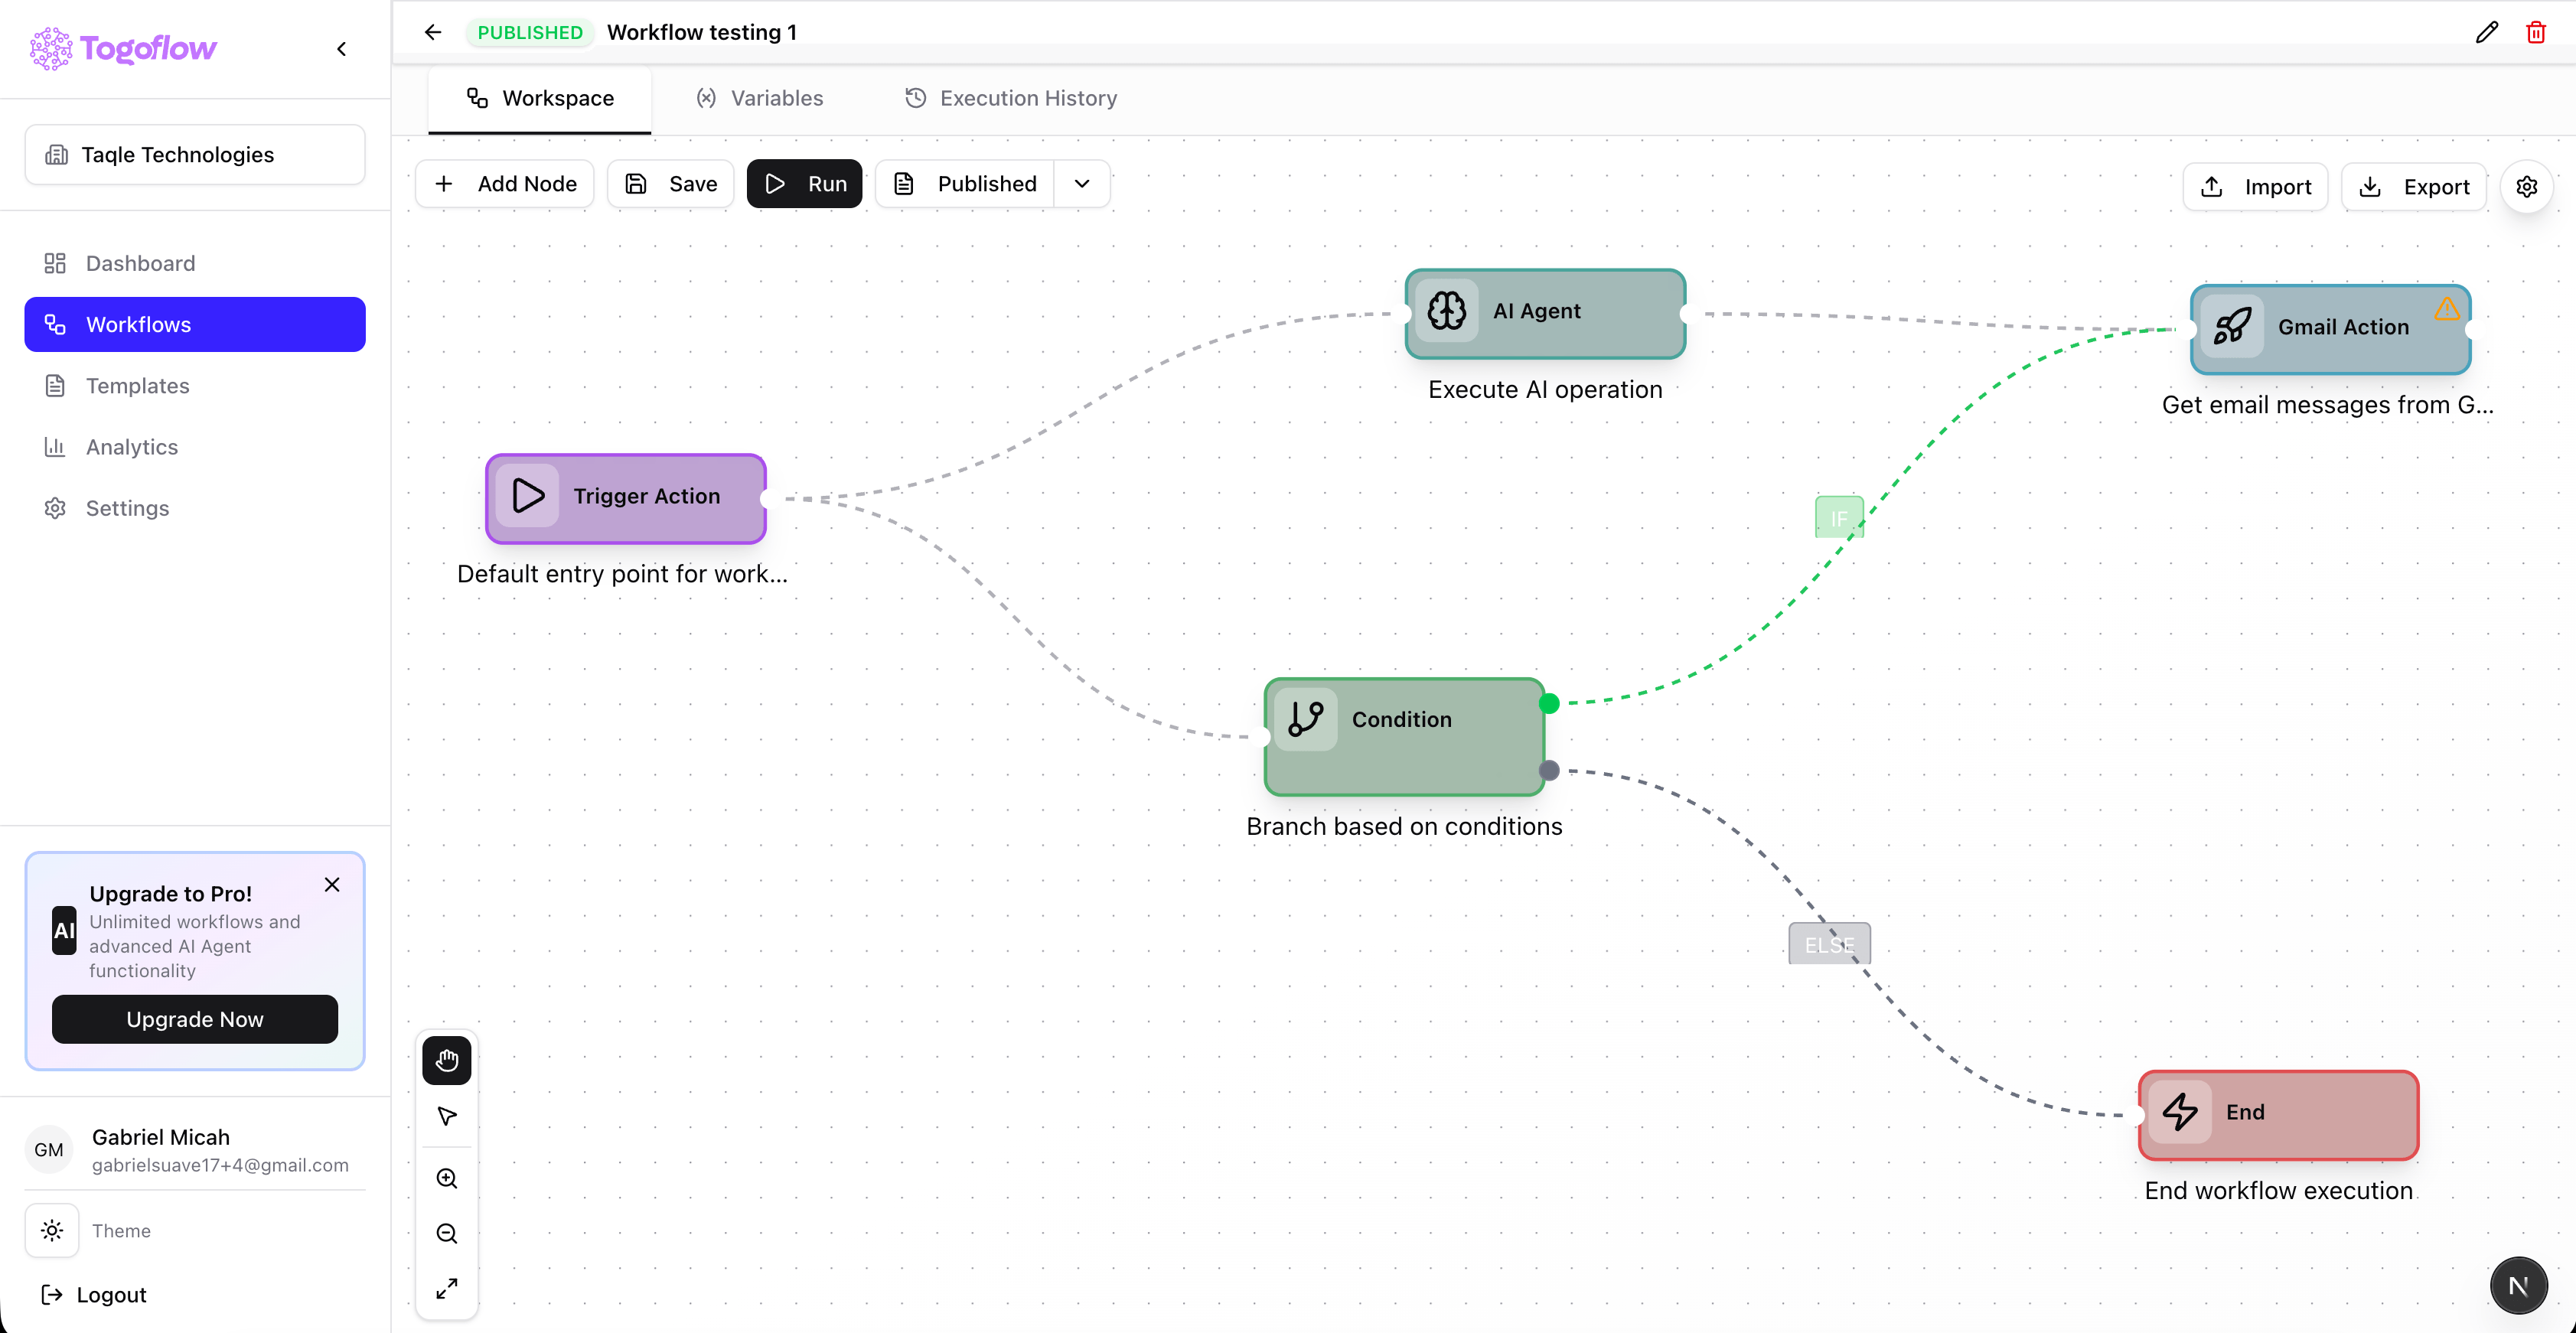This screenshot has width=2576, height=1333.
Task: Switch to the Variables tab
Action: click(x=759, y=97)
